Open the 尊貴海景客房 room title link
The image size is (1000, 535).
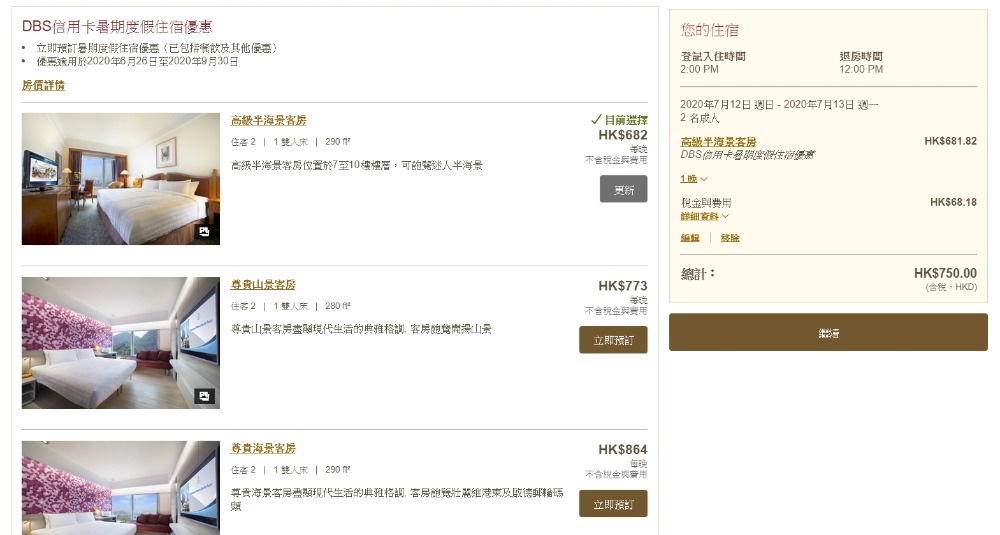coord(263,449)
